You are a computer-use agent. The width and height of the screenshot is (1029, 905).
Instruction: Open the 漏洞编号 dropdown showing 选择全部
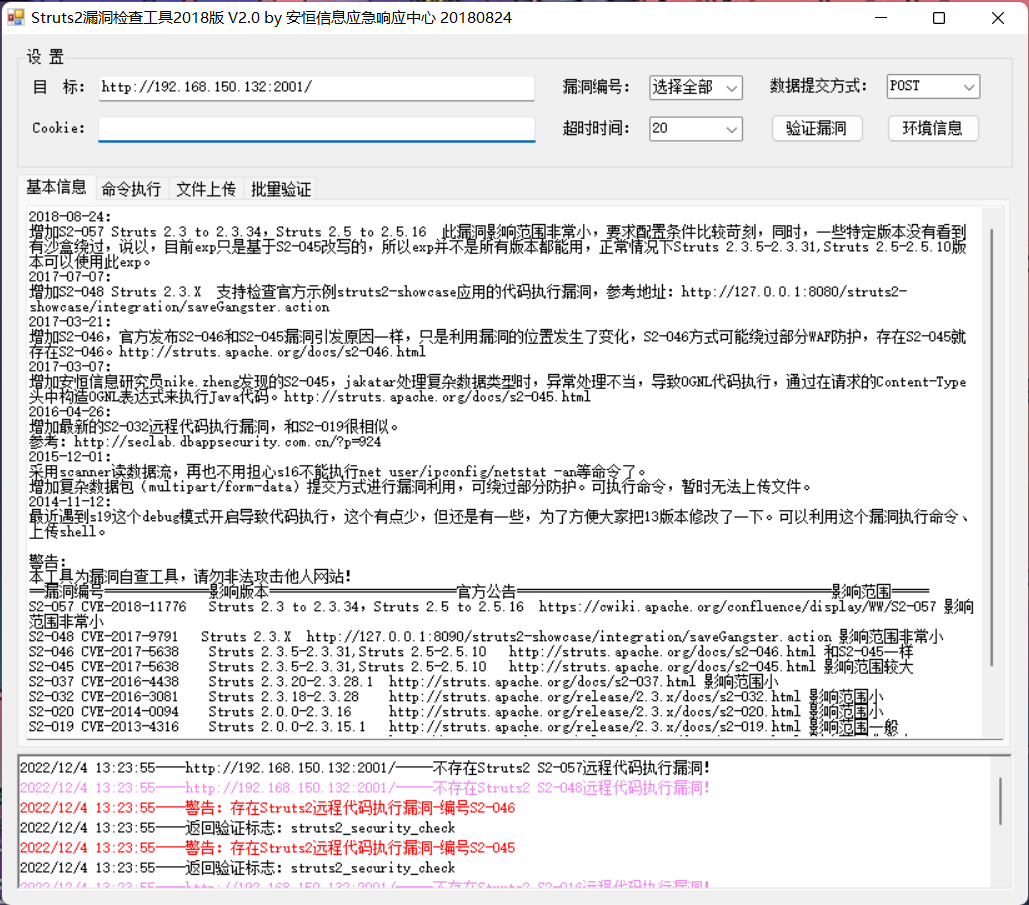(x=696, y=87)
